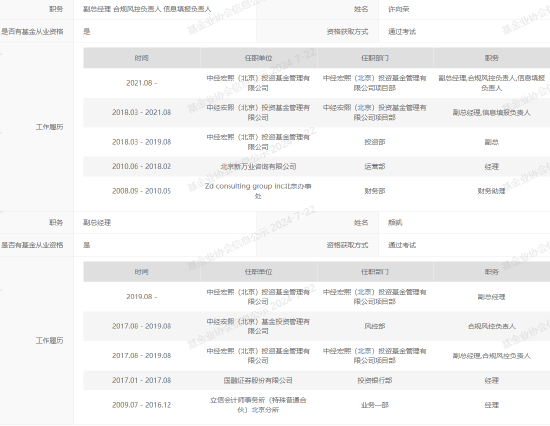Image resolution: width=550 pixels, height=426 pixels.
Task: Click employer cell in 风控部 row
Action: (x=258, y=326)
